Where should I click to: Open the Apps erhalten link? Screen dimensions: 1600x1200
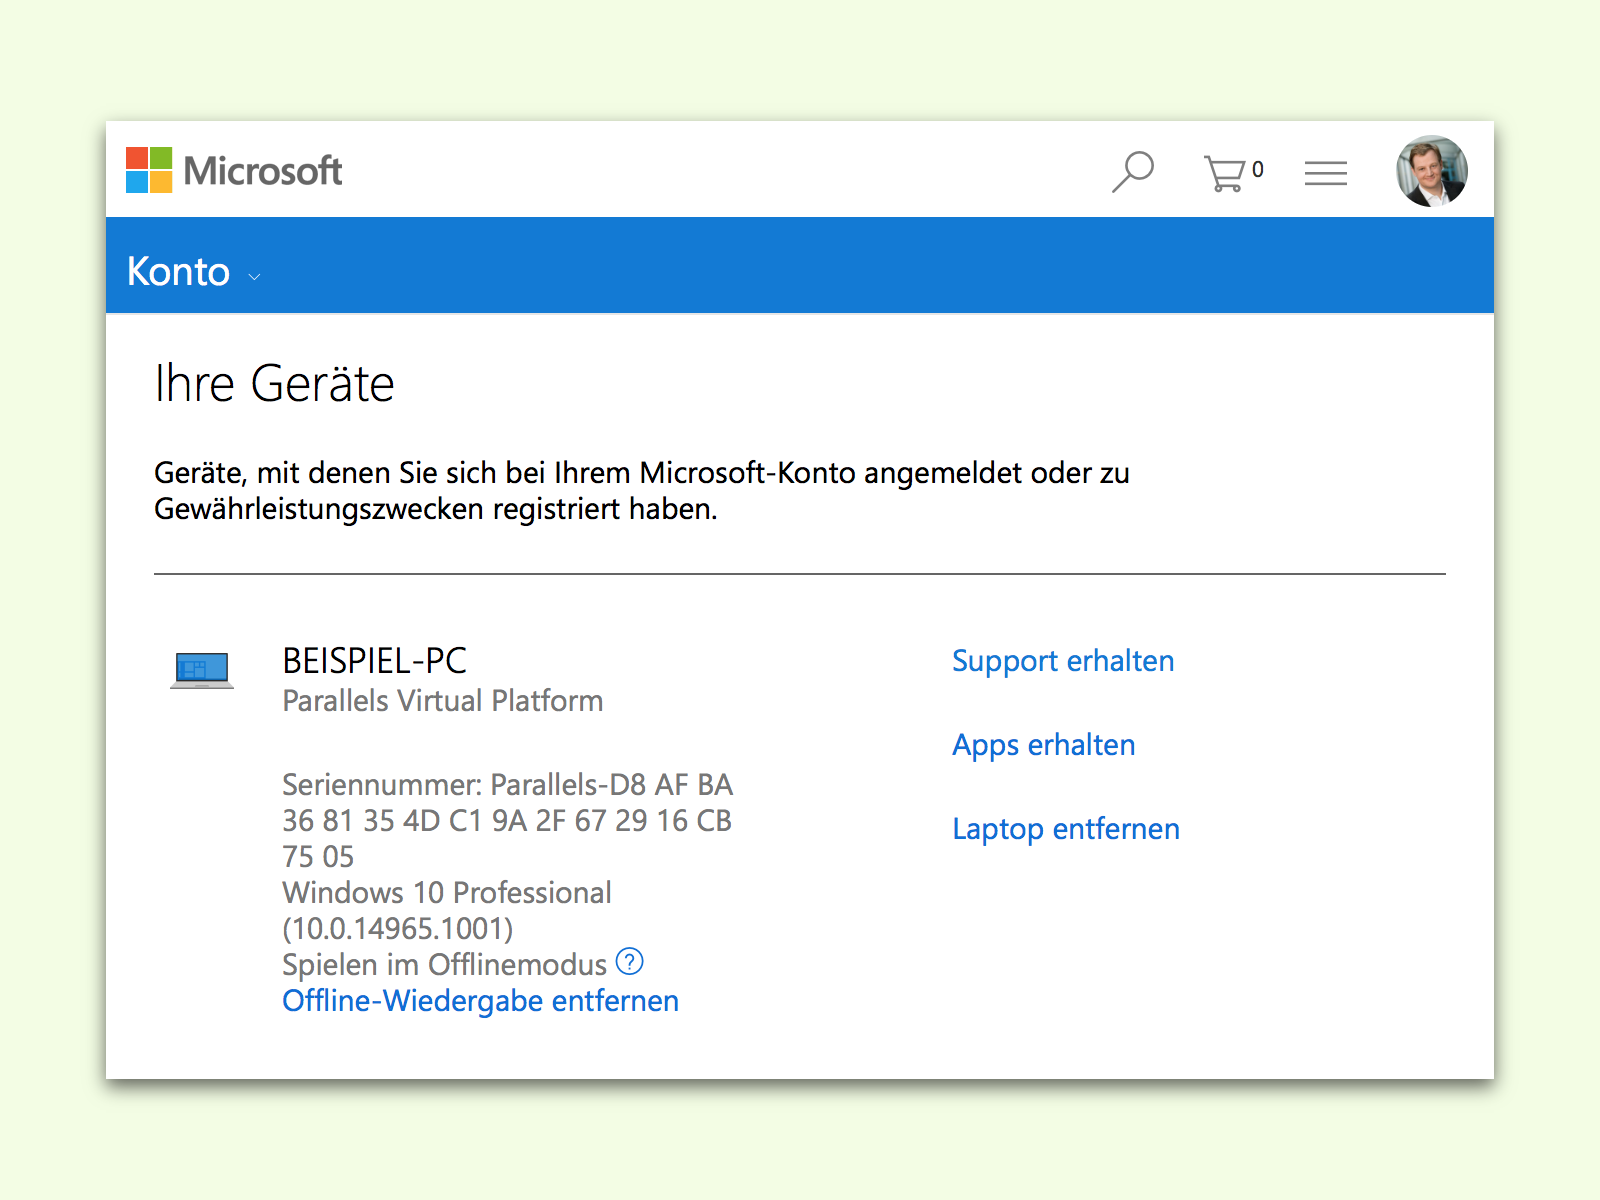[x=1044, y=745]
